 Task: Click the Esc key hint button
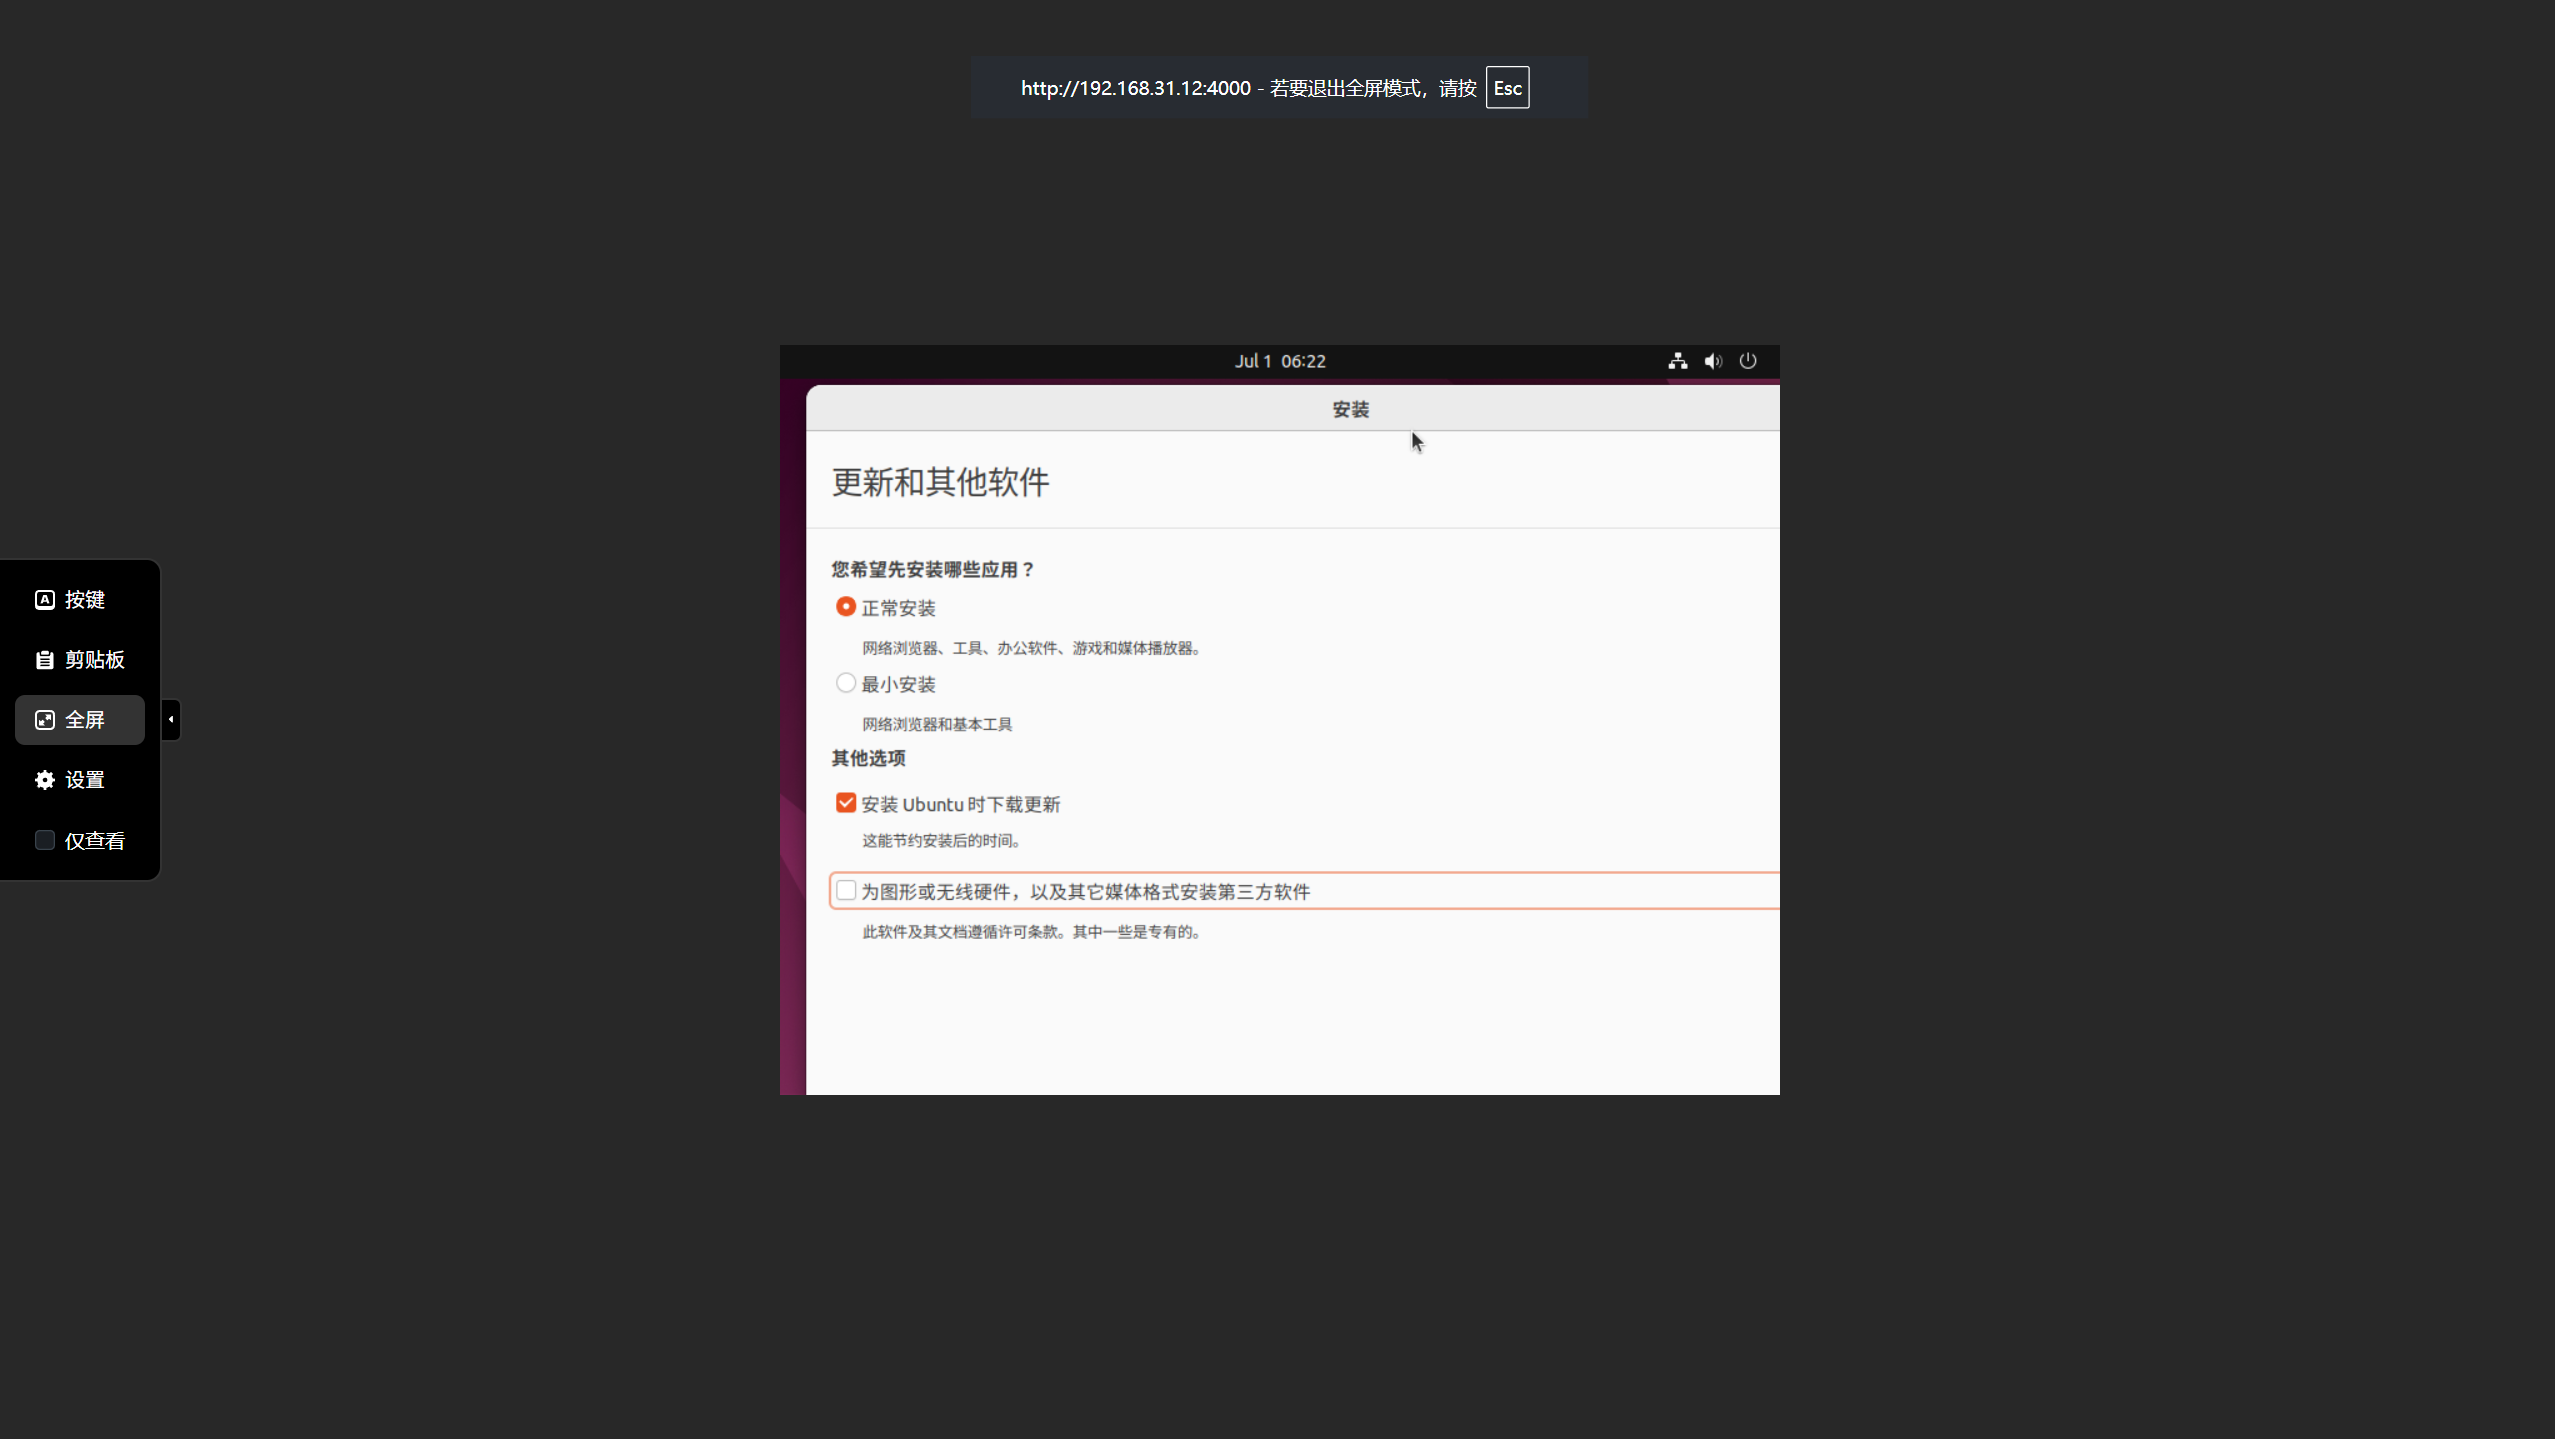(x=1507, y=88)
